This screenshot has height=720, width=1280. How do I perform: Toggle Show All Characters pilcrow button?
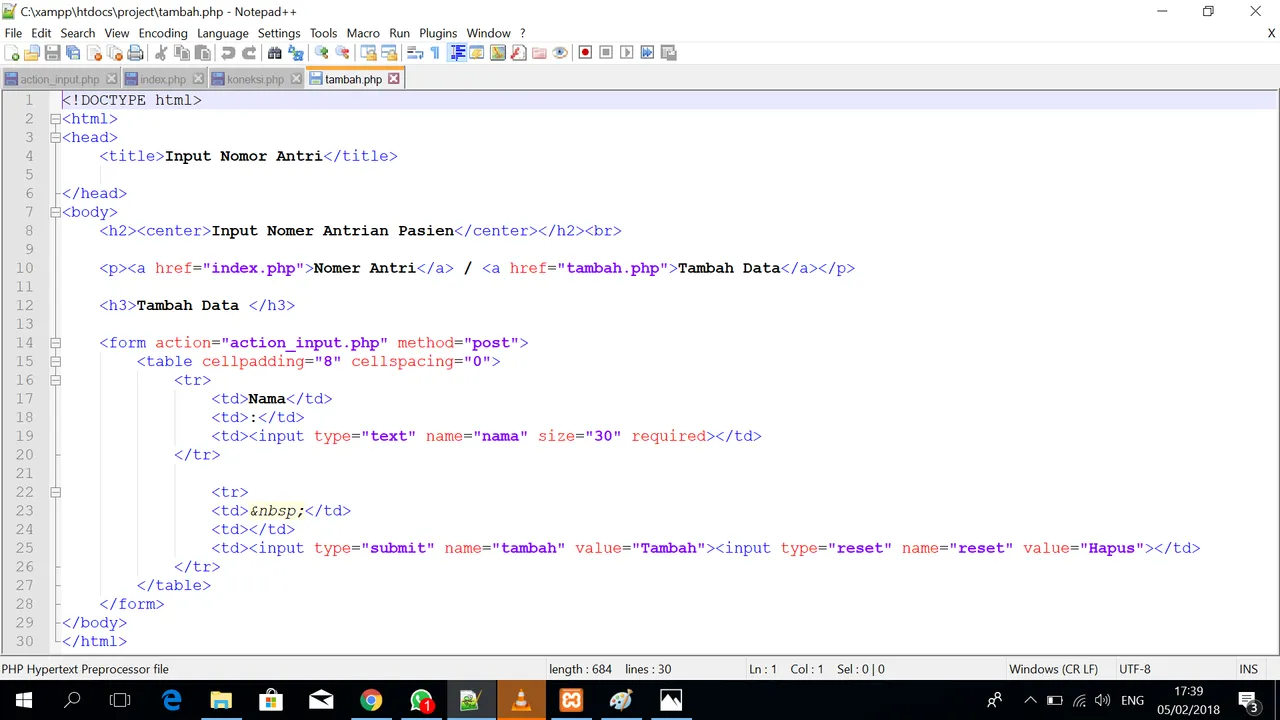[435, 52]
